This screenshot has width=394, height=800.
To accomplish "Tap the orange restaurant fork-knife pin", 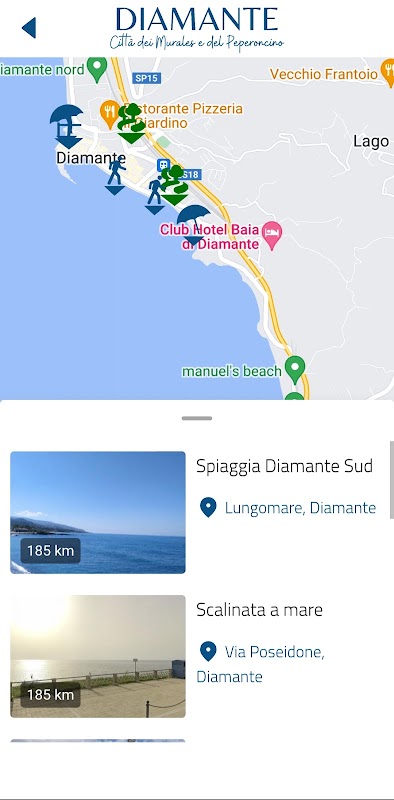I will coord(110,114).
